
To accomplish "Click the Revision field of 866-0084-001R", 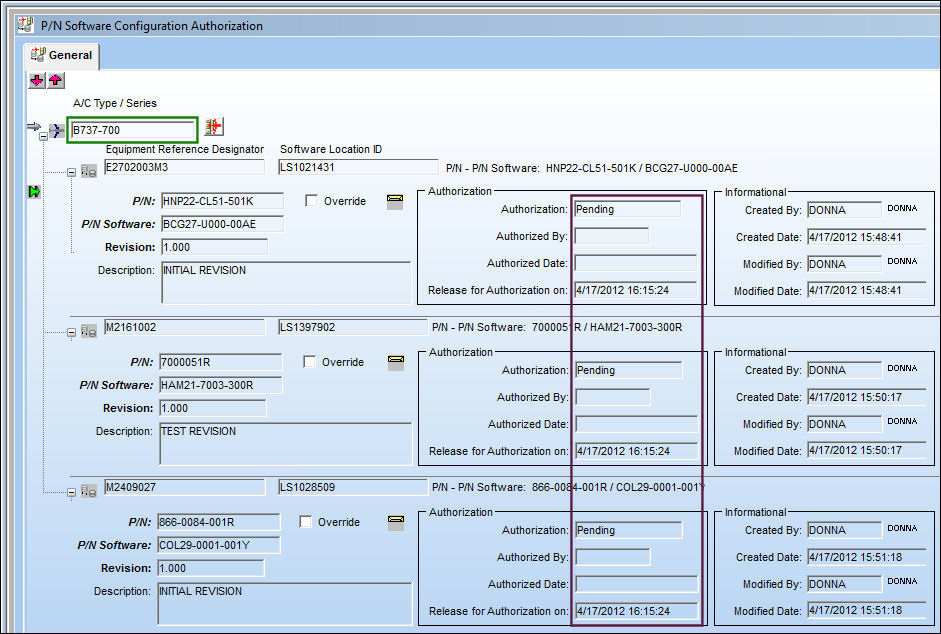I will pyautogui.click(x=211, y=568).
